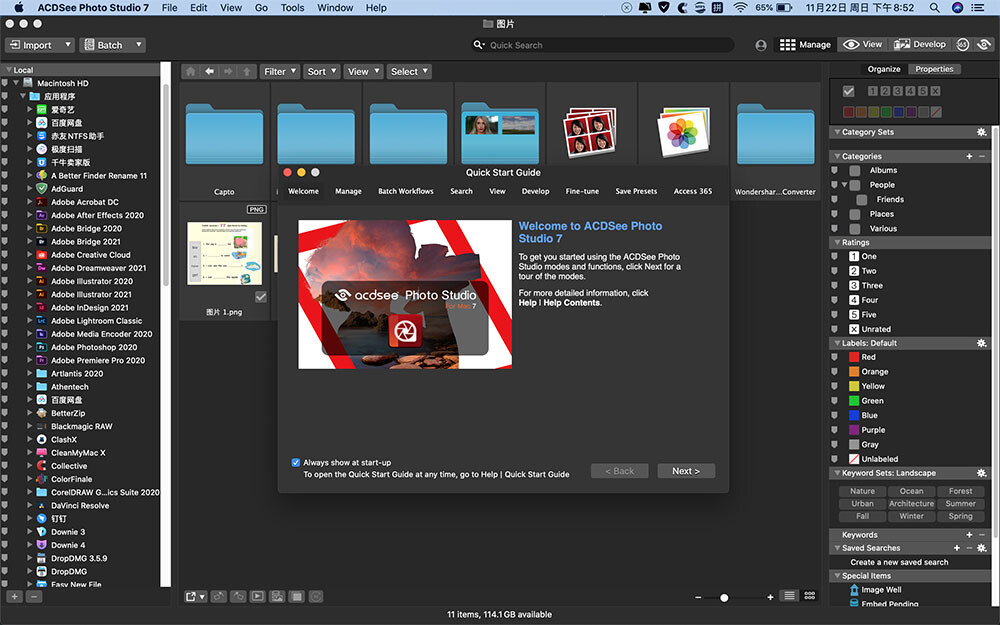Open Labels: Default gear settings
Viewport: 1000px width, 625px height.
tap(982, 343)
